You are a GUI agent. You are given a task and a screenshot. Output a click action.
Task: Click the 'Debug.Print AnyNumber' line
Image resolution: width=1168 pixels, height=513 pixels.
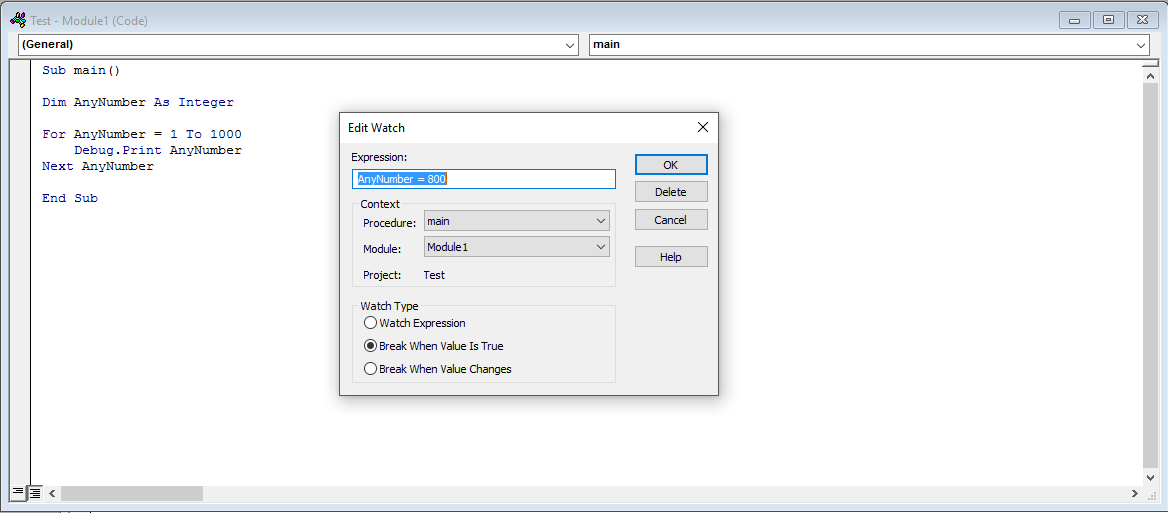158,150
